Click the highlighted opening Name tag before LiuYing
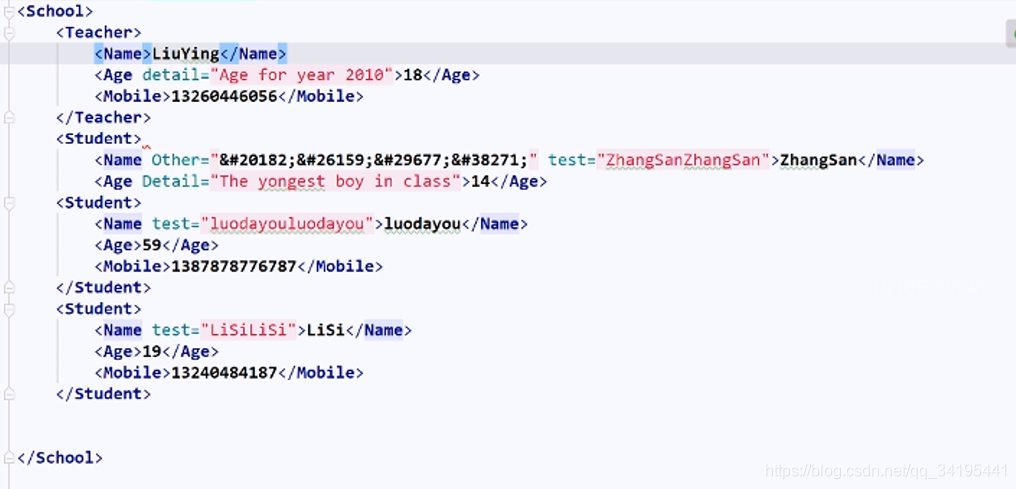 (x=123, y=54)
